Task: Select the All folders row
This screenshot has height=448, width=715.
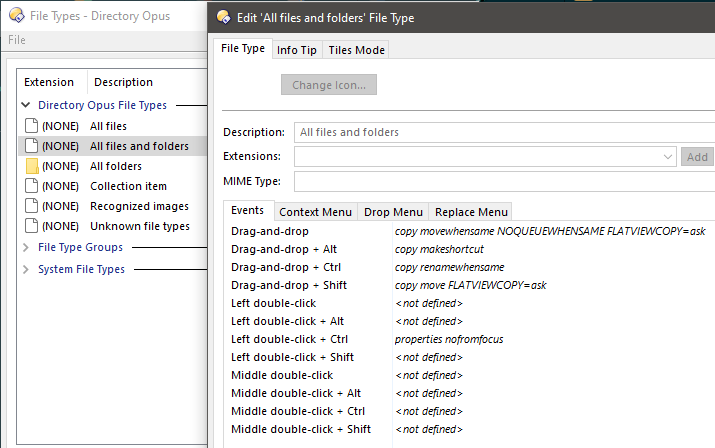Action: 113,166
